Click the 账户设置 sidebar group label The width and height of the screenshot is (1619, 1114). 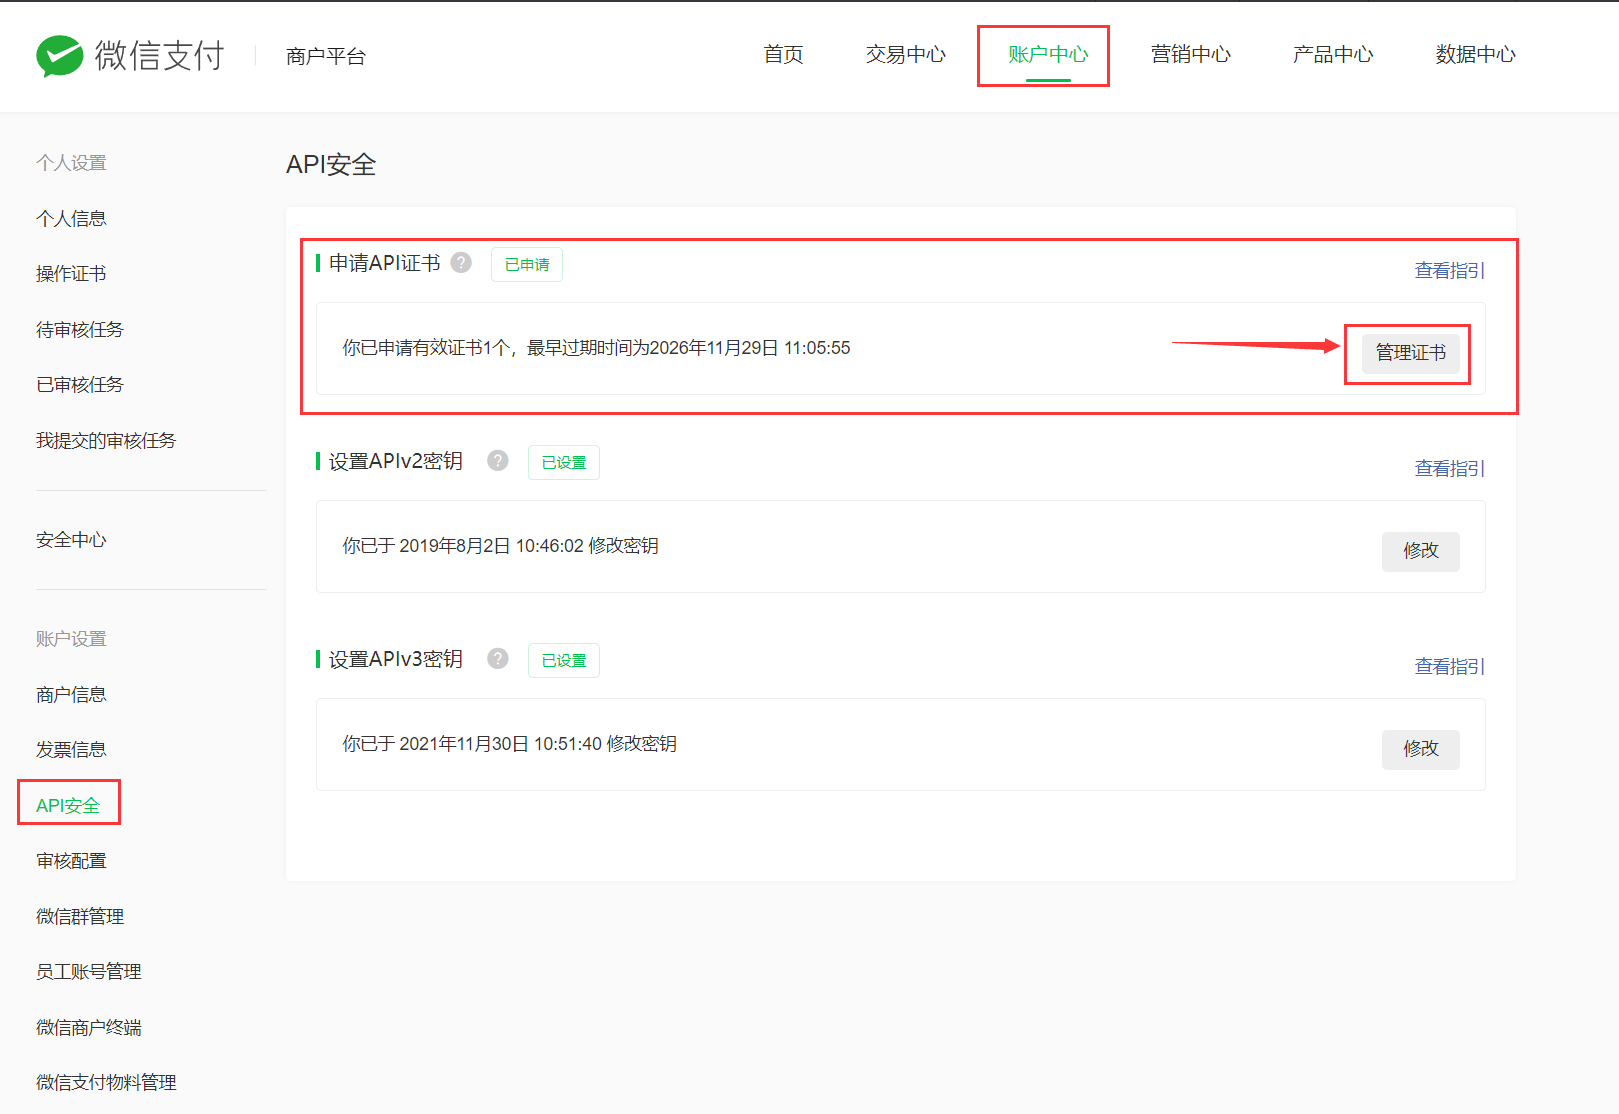(x=71, y=639)
